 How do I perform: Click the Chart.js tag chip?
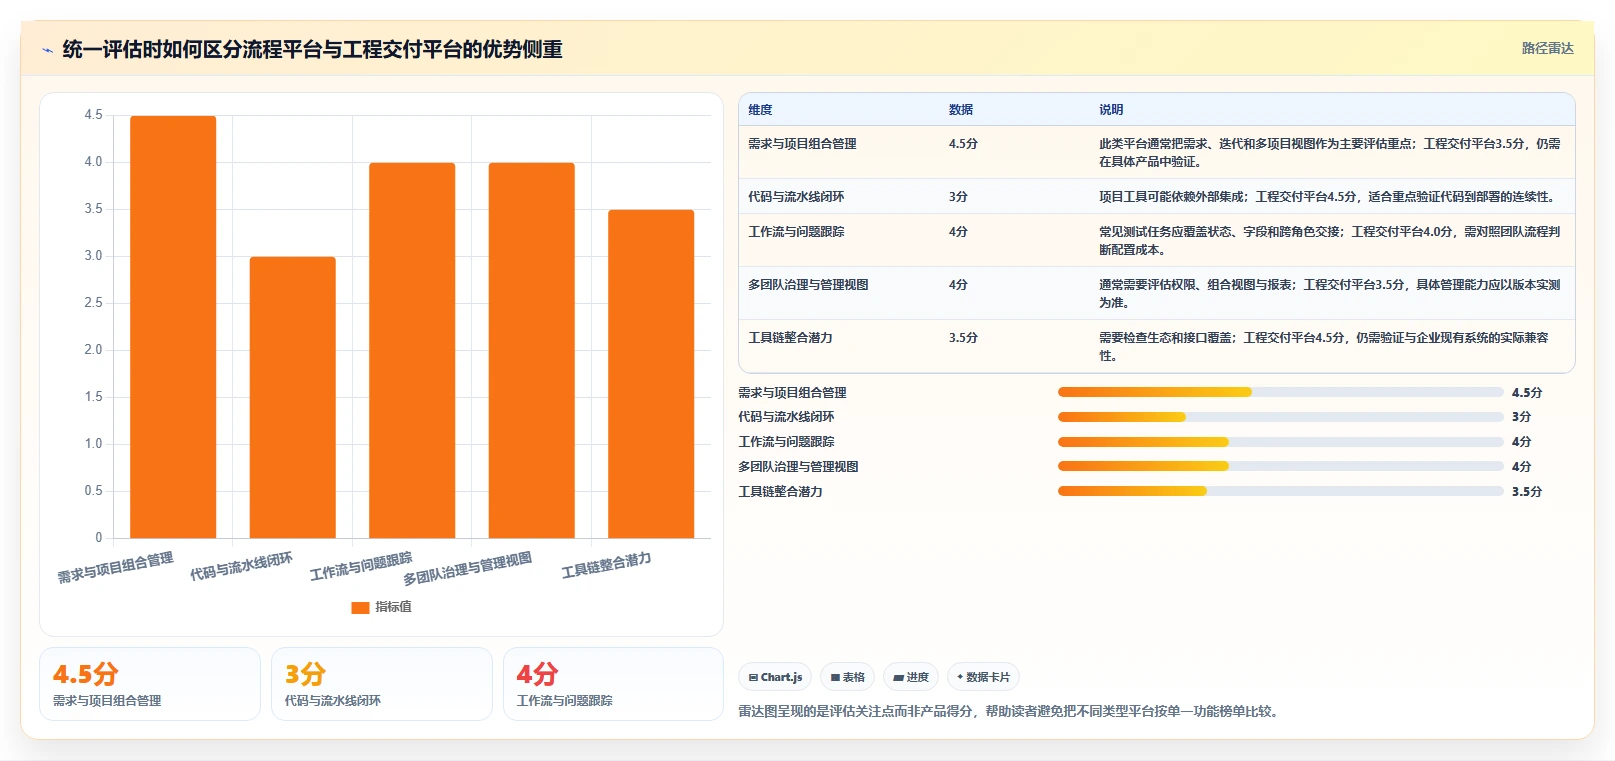click(775, 677)
